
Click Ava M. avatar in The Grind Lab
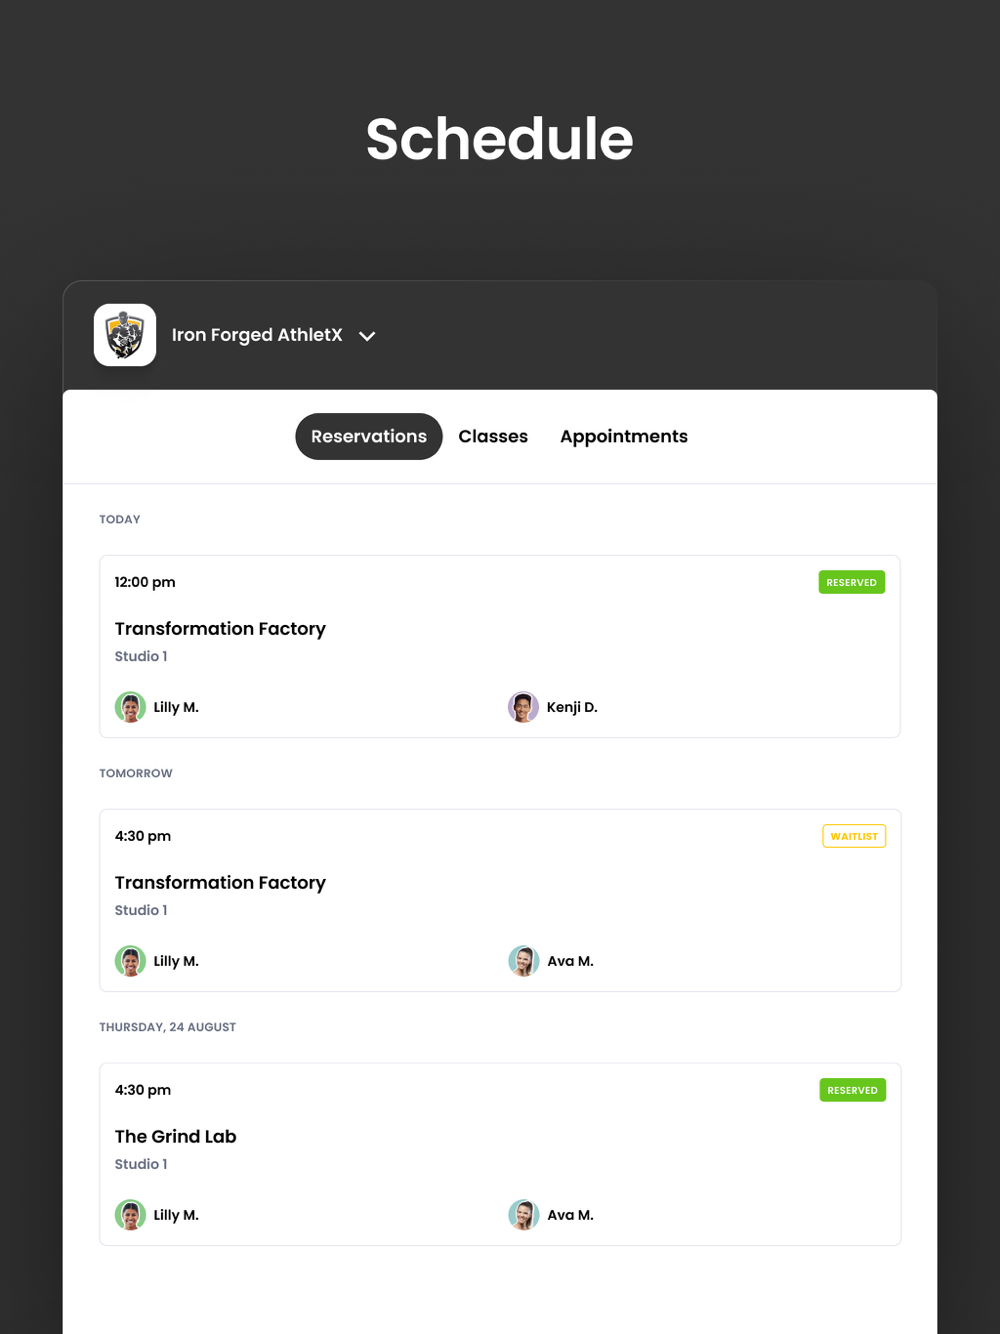click(523, 1215)
